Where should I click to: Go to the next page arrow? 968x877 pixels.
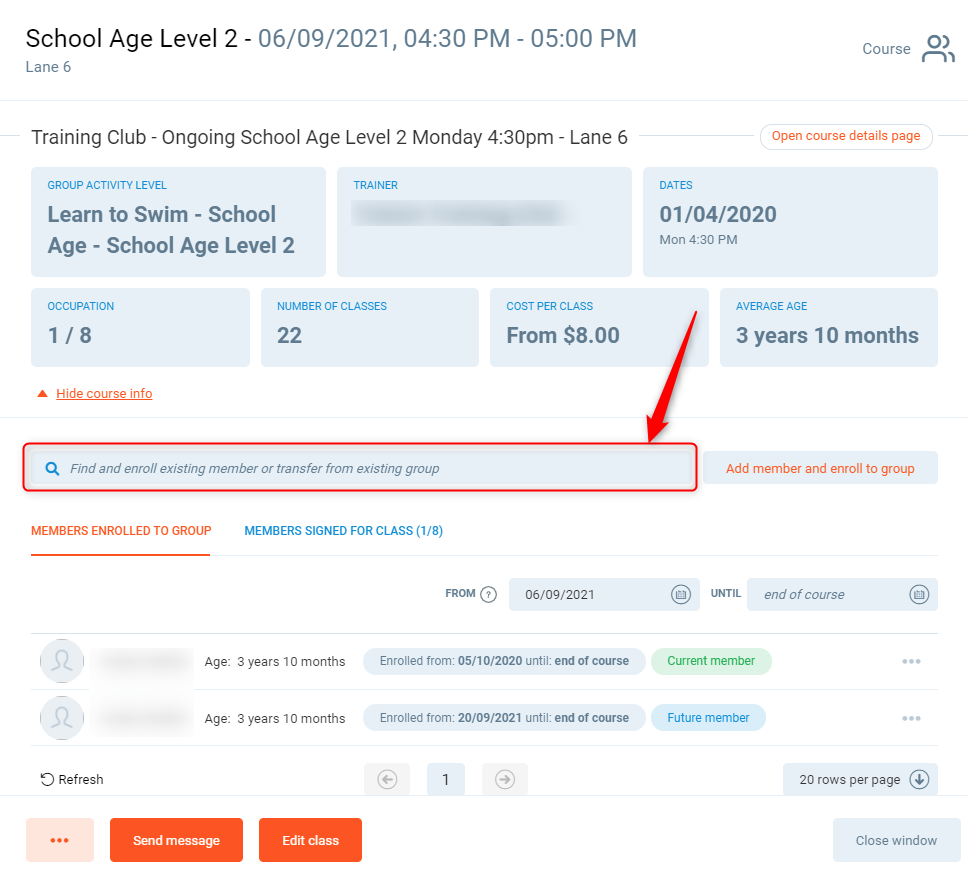click(x=505, y=779)
